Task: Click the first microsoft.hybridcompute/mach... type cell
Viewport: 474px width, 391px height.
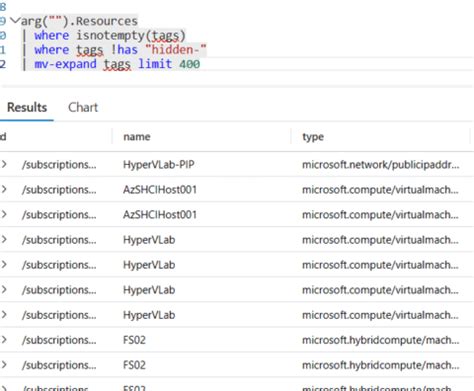Action: [x=381, y=340]
